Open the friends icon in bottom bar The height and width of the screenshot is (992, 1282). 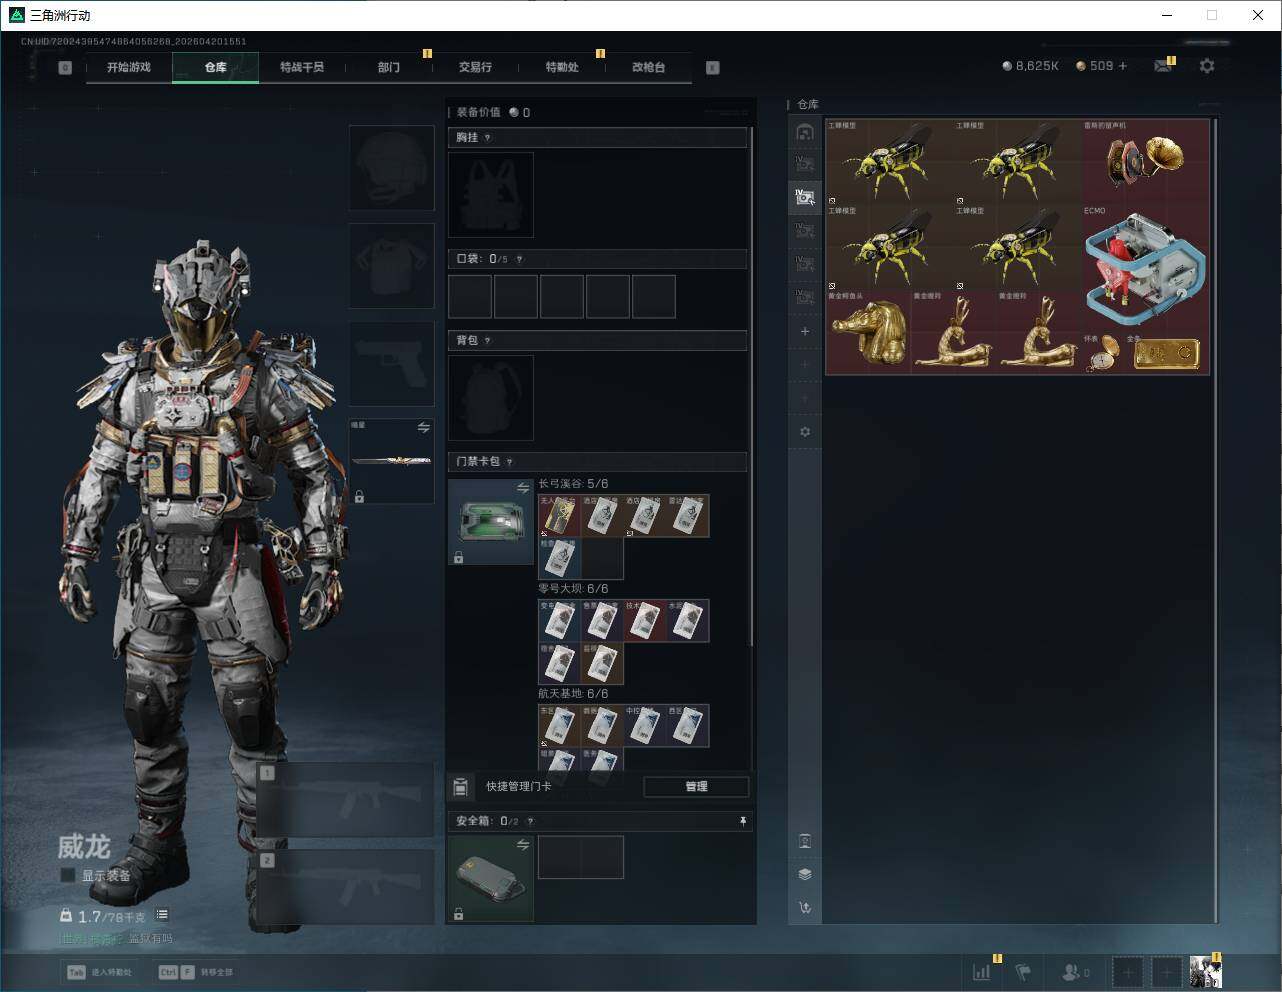1075,971
